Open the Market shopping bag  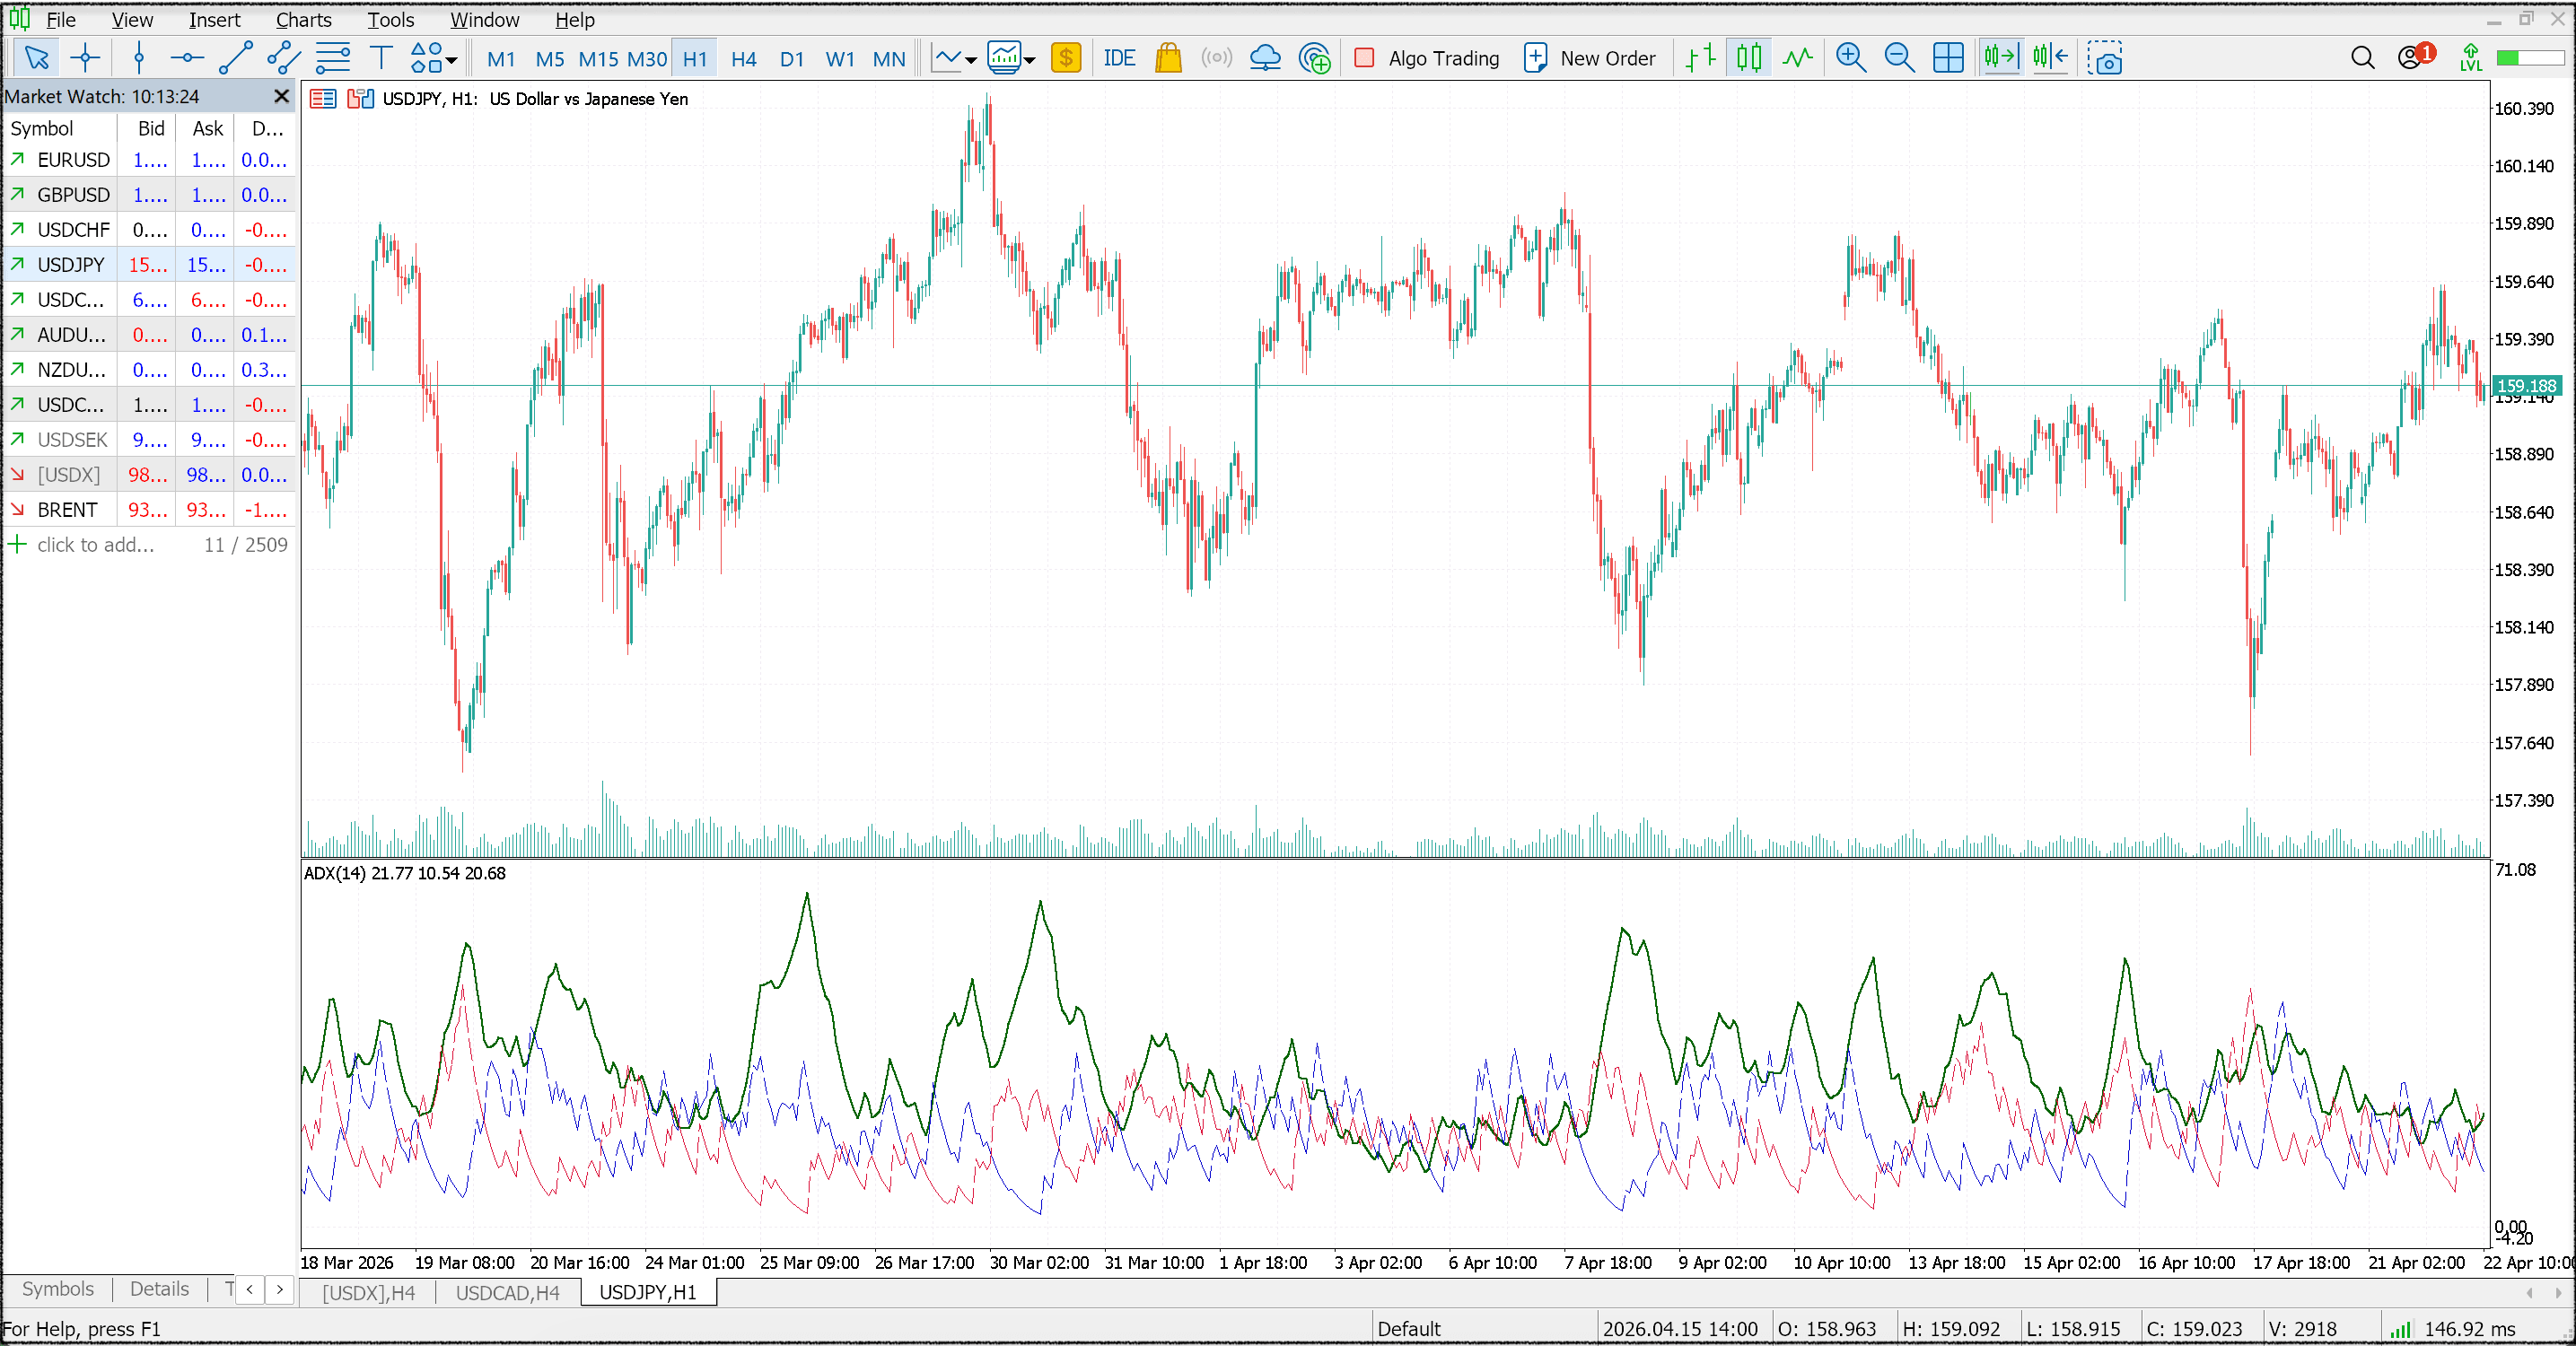tap(1168, 58)
